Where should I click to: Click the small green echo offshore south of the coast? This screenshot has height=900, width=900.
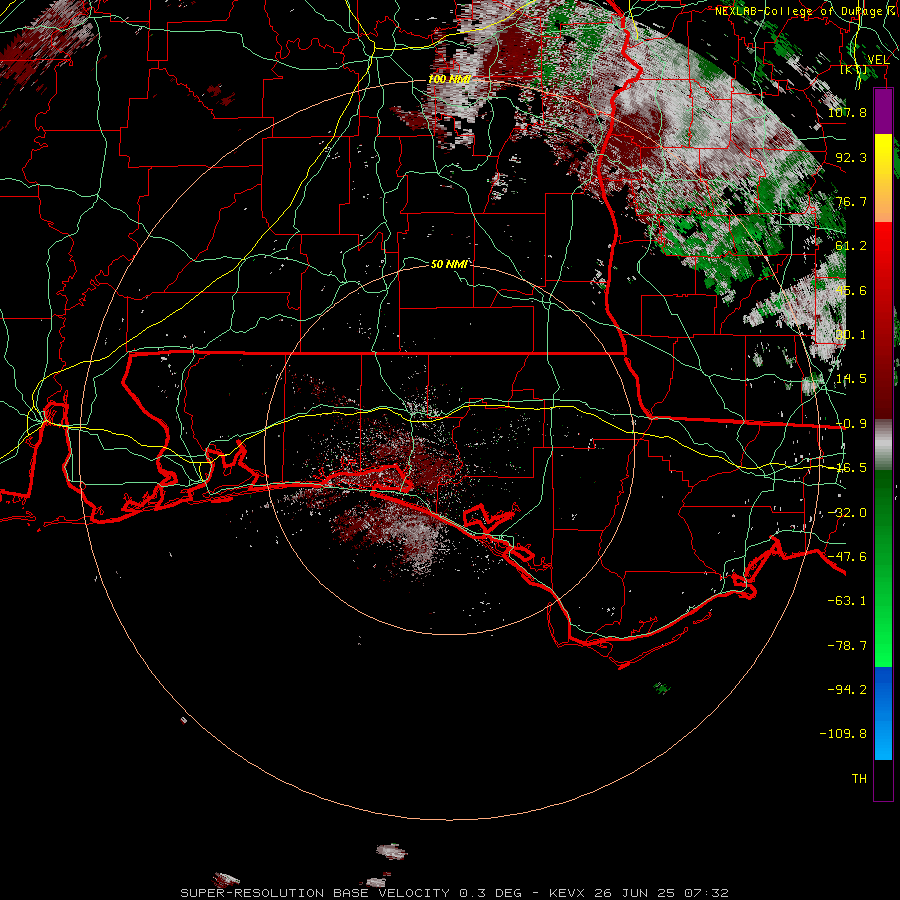(x=662, y=688)
